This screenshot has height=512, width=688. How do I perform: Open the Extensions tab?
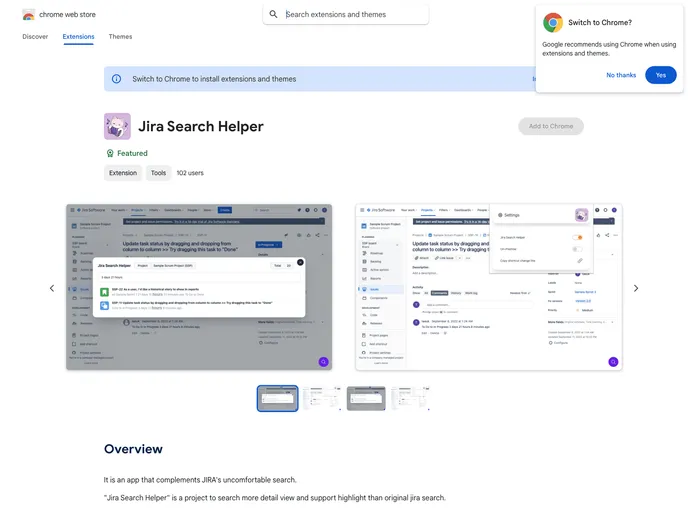(x=78, y=37)
